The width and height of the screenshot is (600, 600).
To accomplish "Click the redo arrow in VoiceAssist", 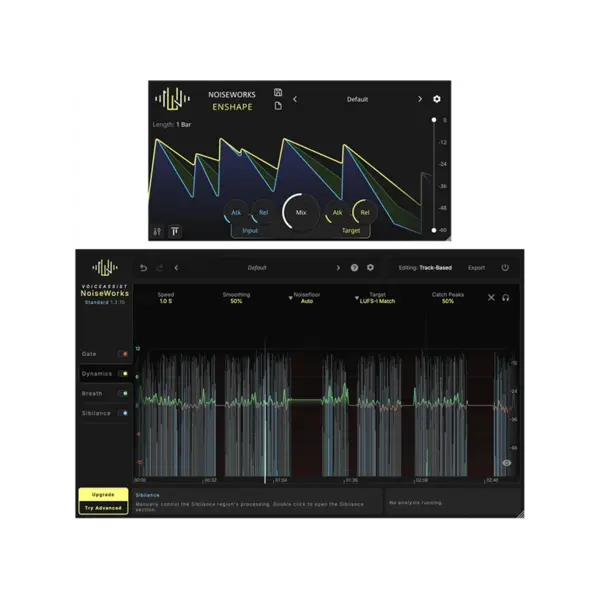I will (x=160, y=268).
